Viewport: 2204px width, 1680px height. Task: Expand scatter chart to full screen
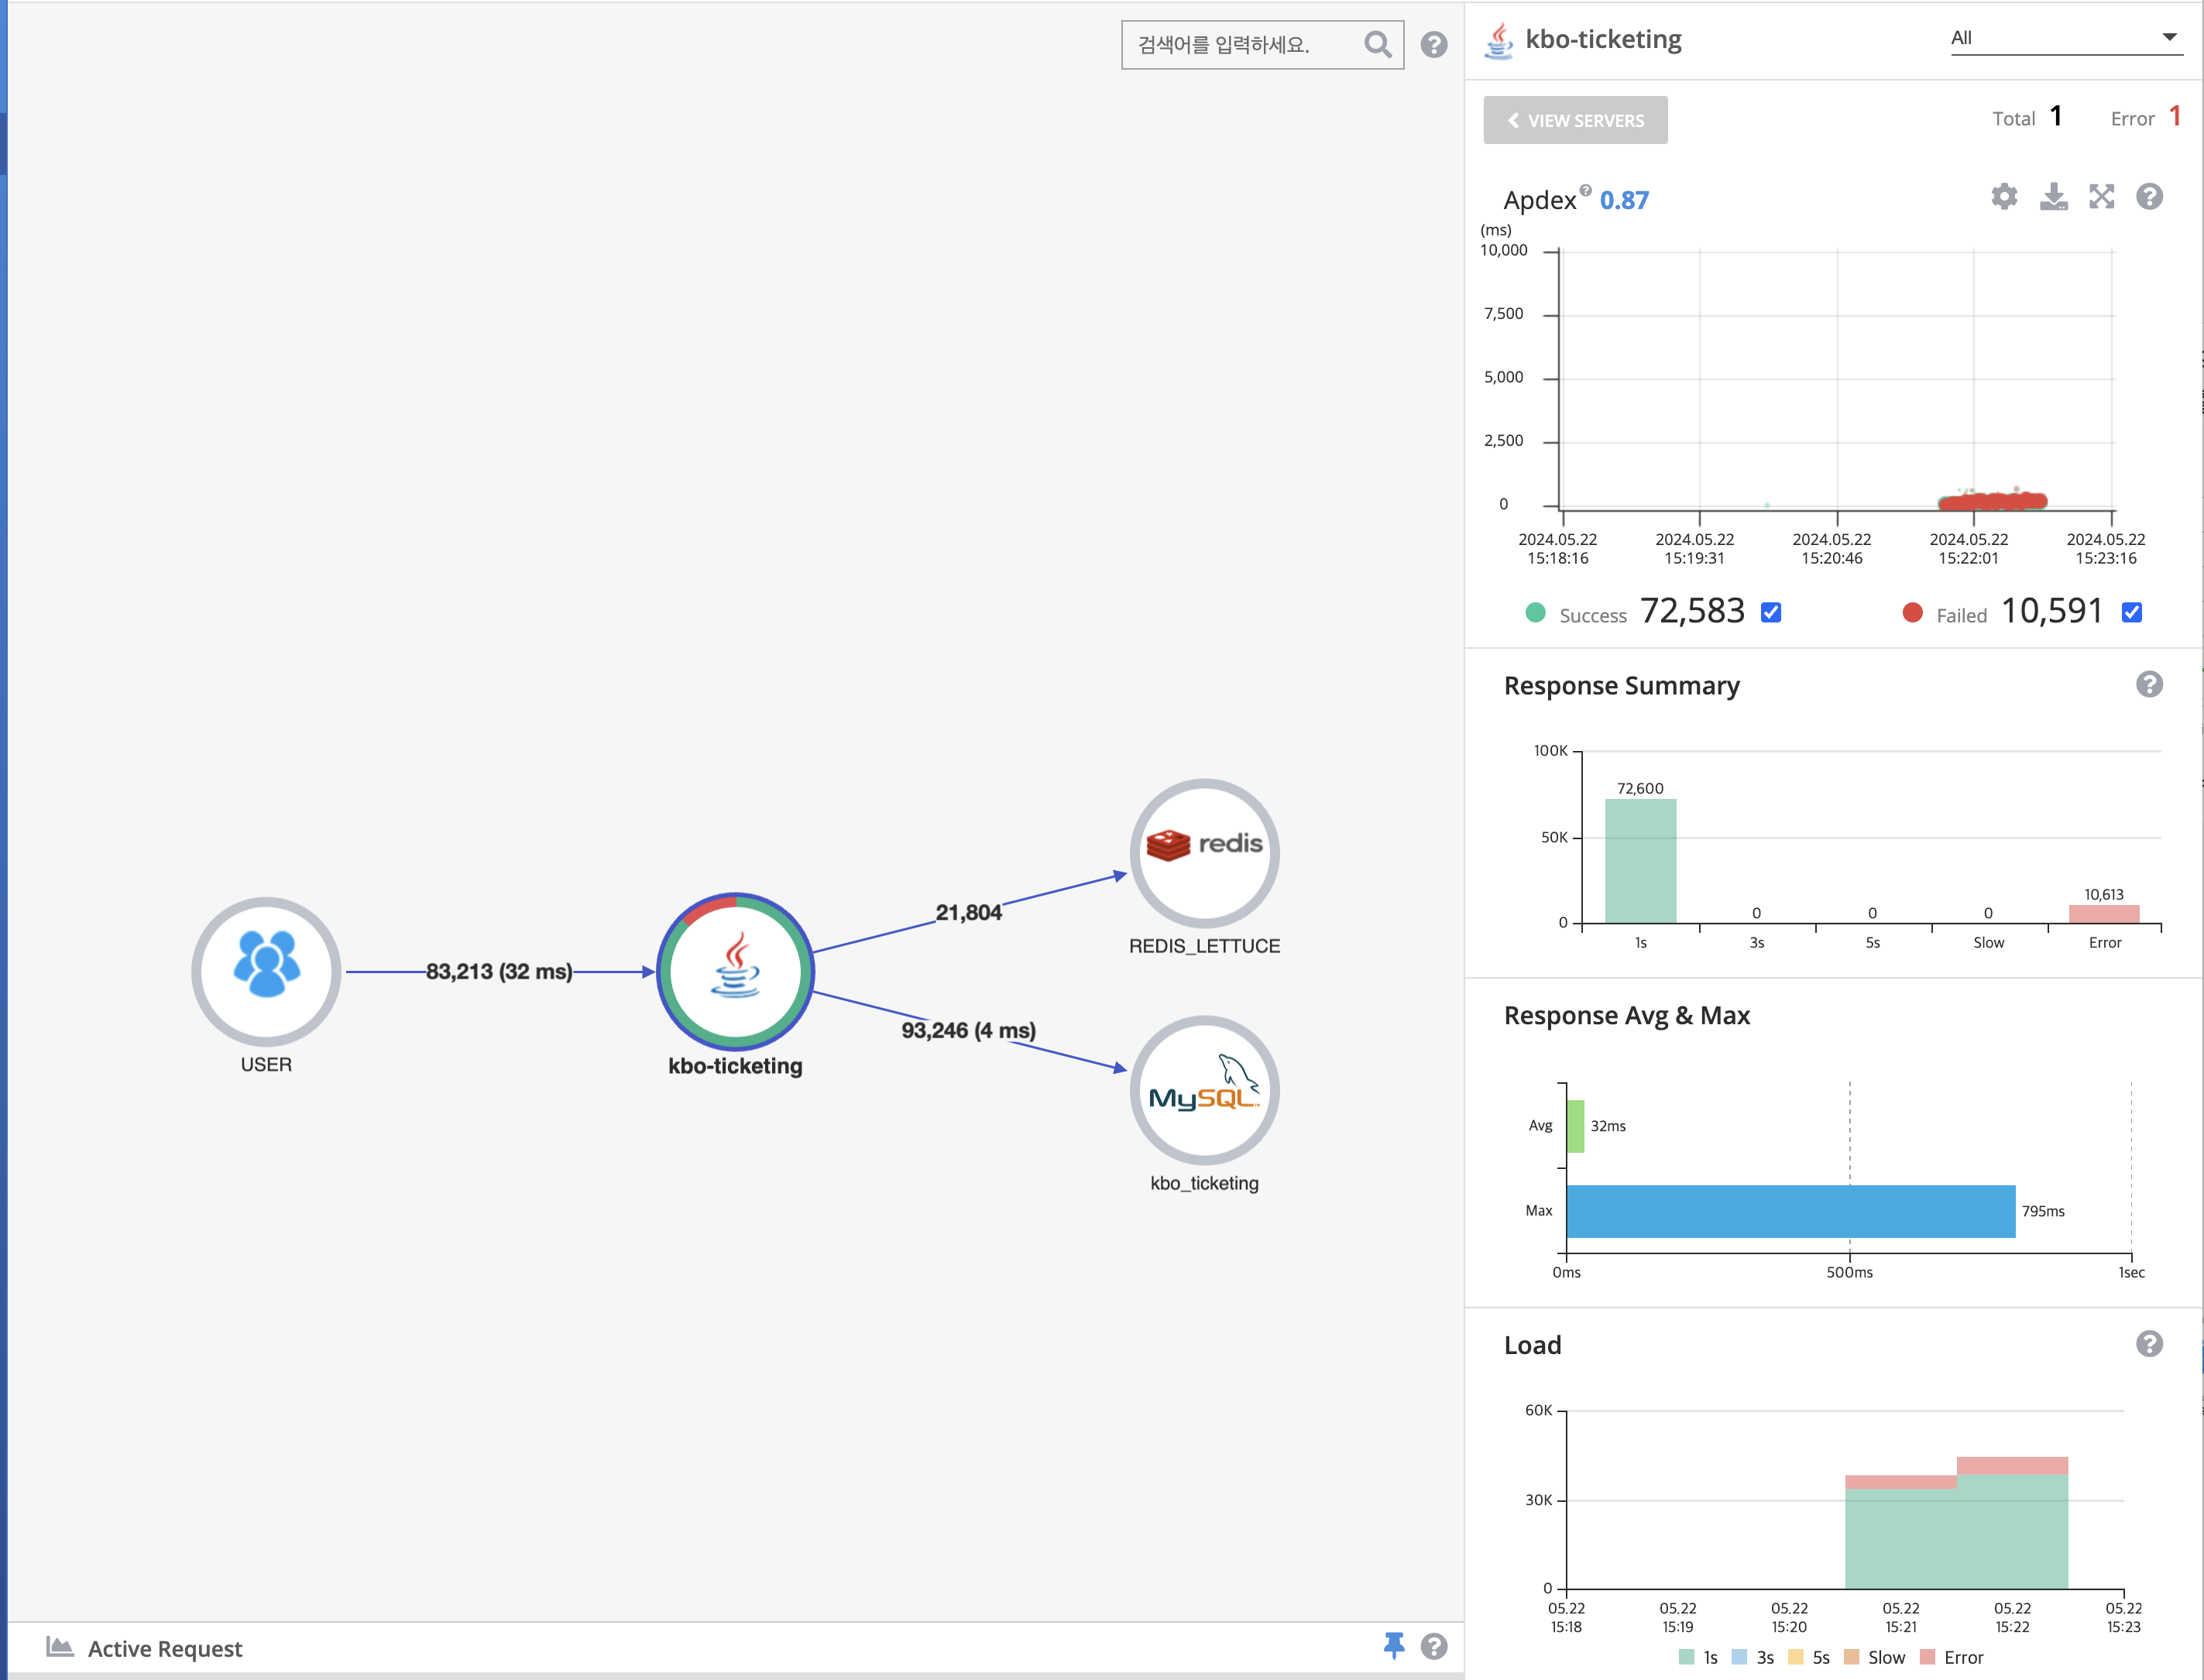(x=2102, y=197)
